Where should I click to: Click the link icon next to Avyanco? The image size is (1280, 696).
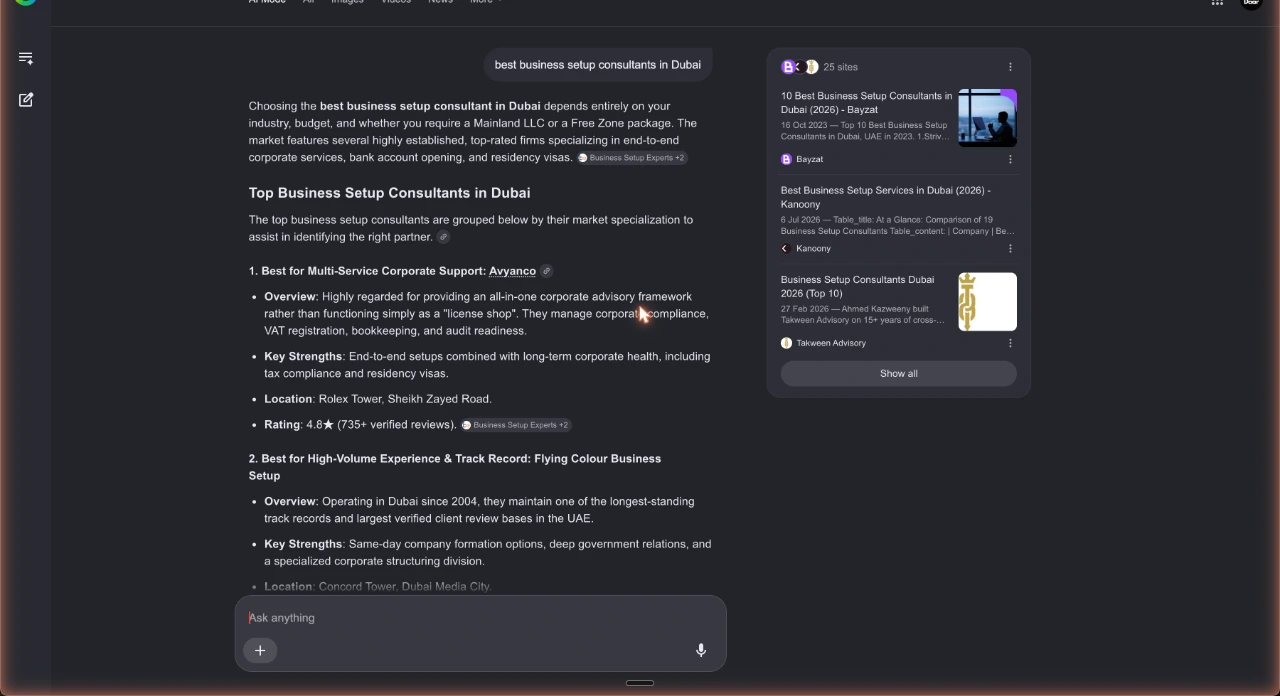(x=546, y=271)
